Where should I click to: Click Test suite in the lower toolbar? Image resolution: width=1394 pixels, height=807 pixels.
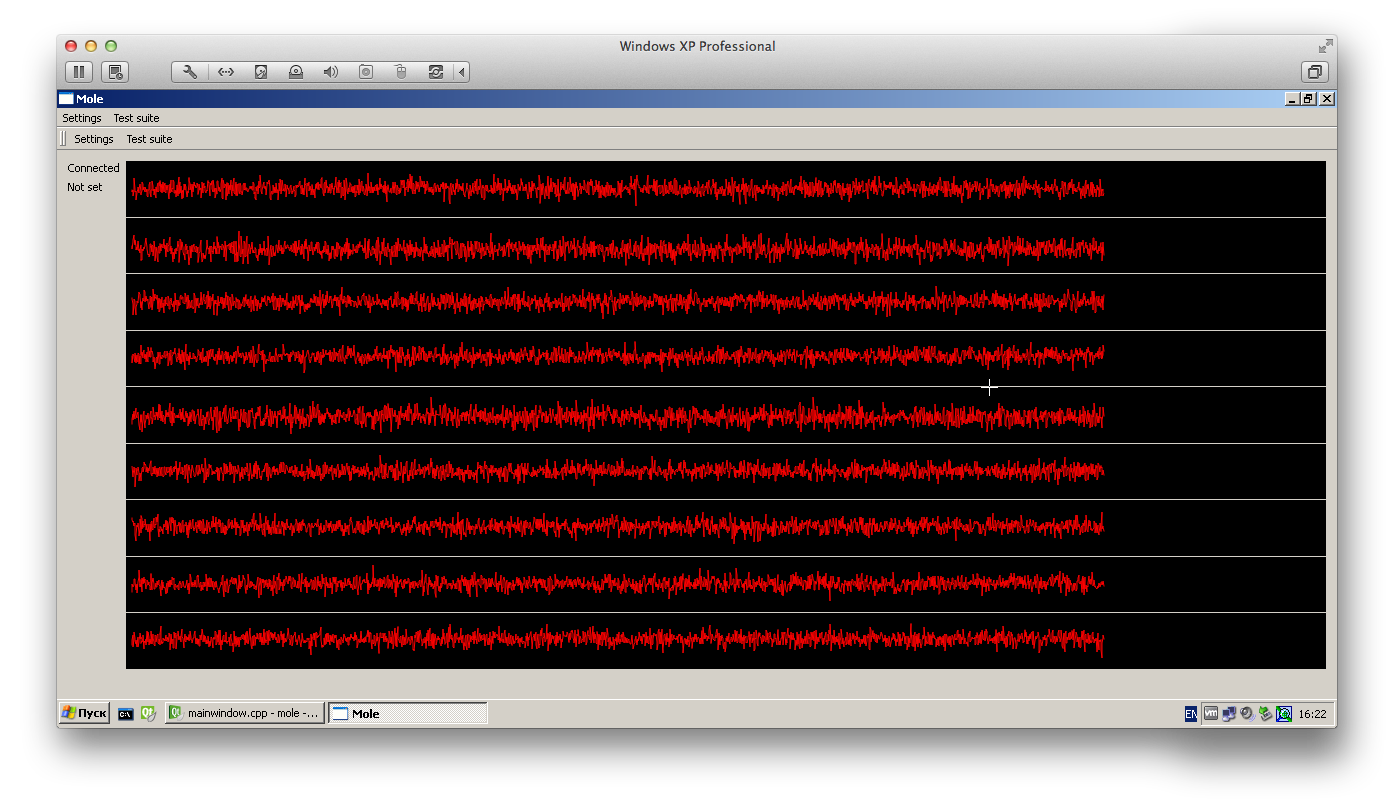149,139
